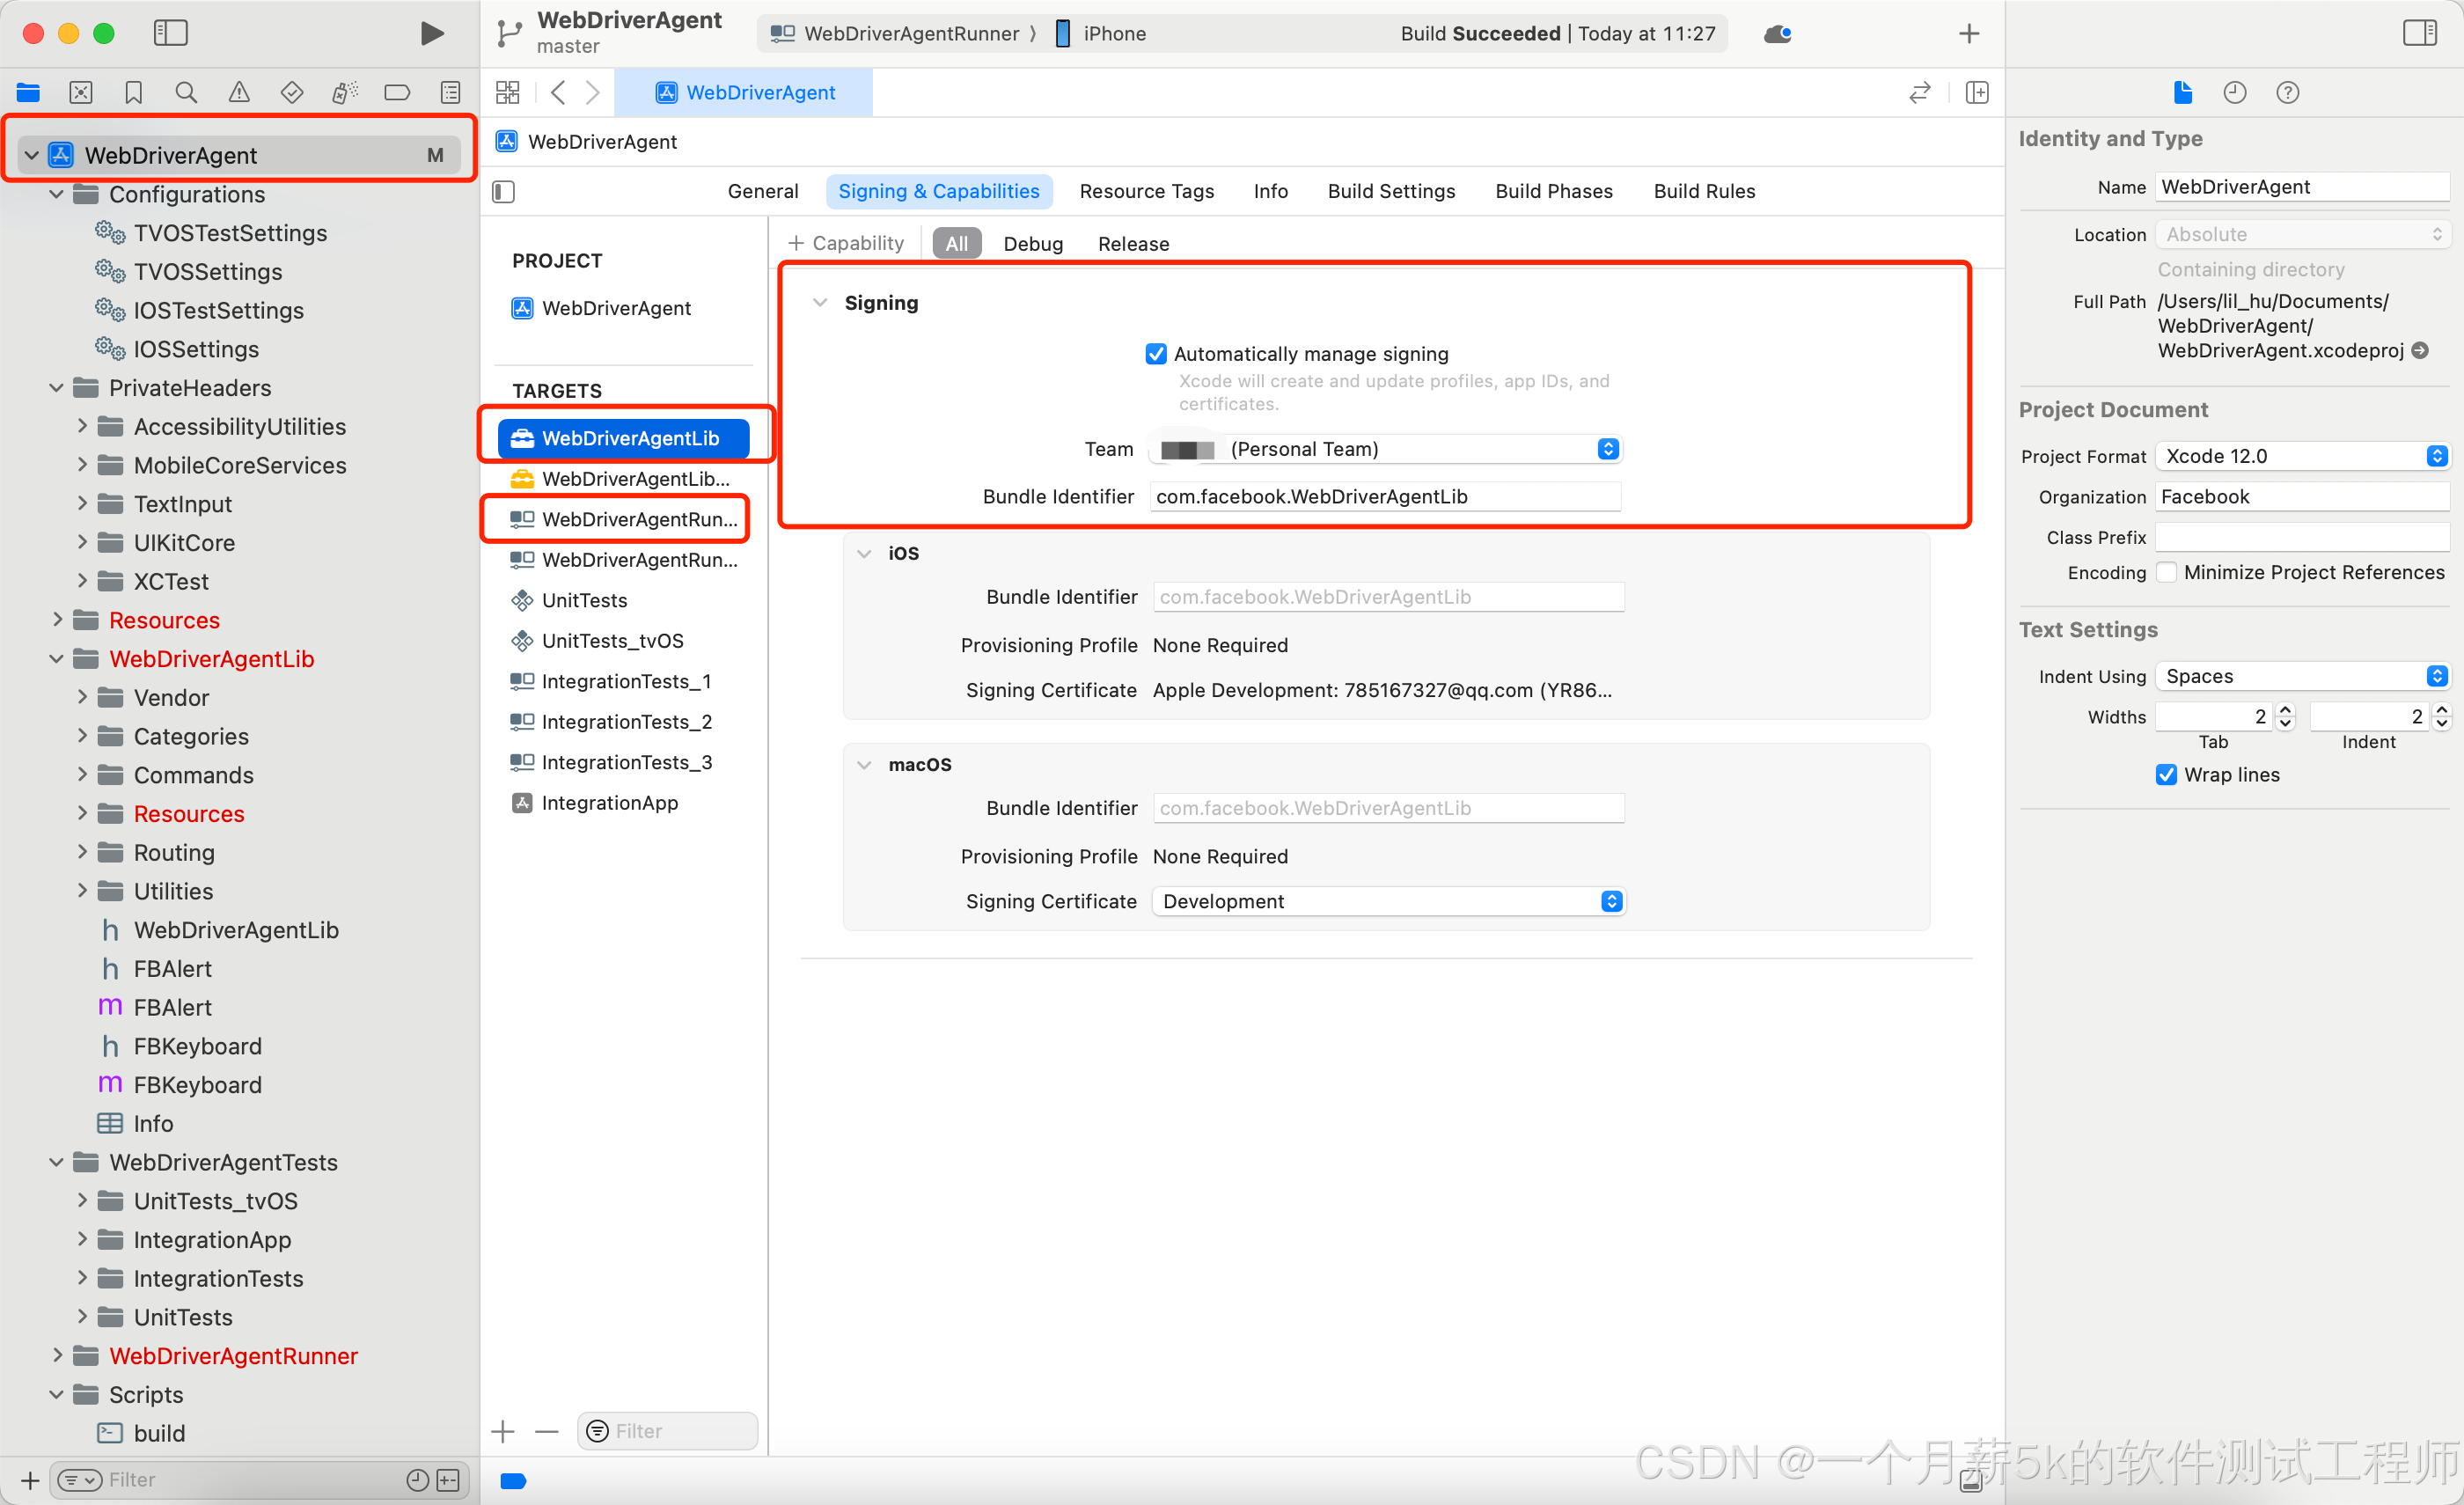Select the All configurations filter

pyautogui.click(x=957, y=244)
